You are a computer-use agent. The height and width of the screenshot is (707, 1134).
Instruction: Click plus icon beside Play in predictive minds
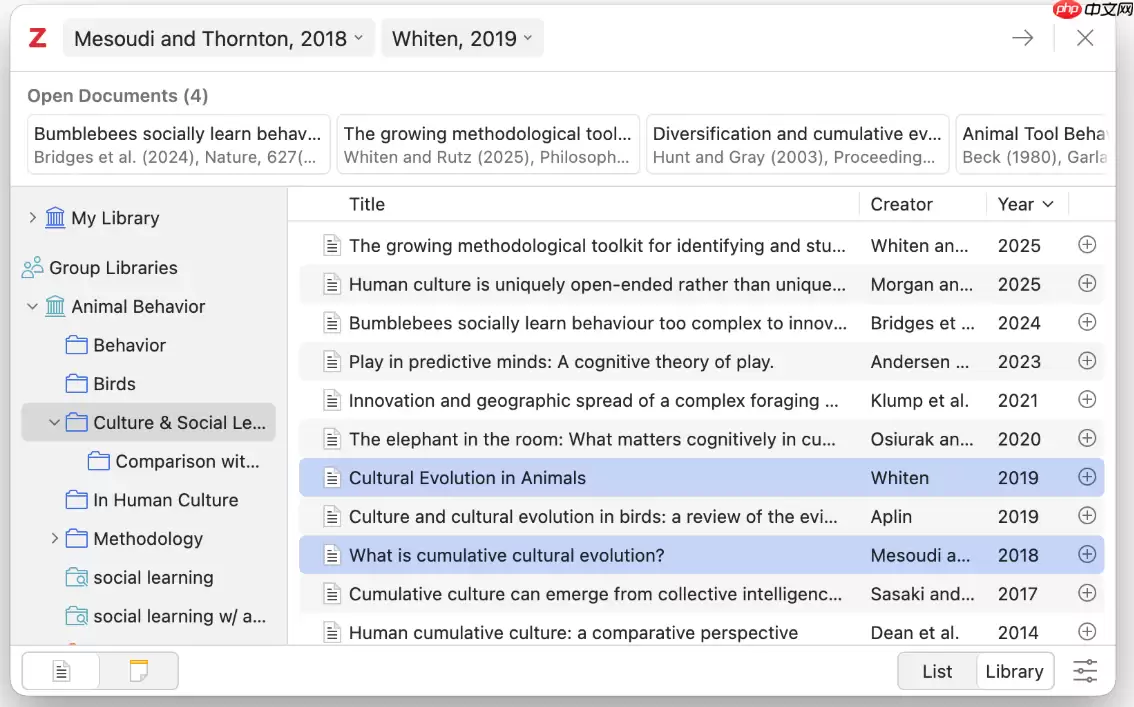click(1086, 361)
